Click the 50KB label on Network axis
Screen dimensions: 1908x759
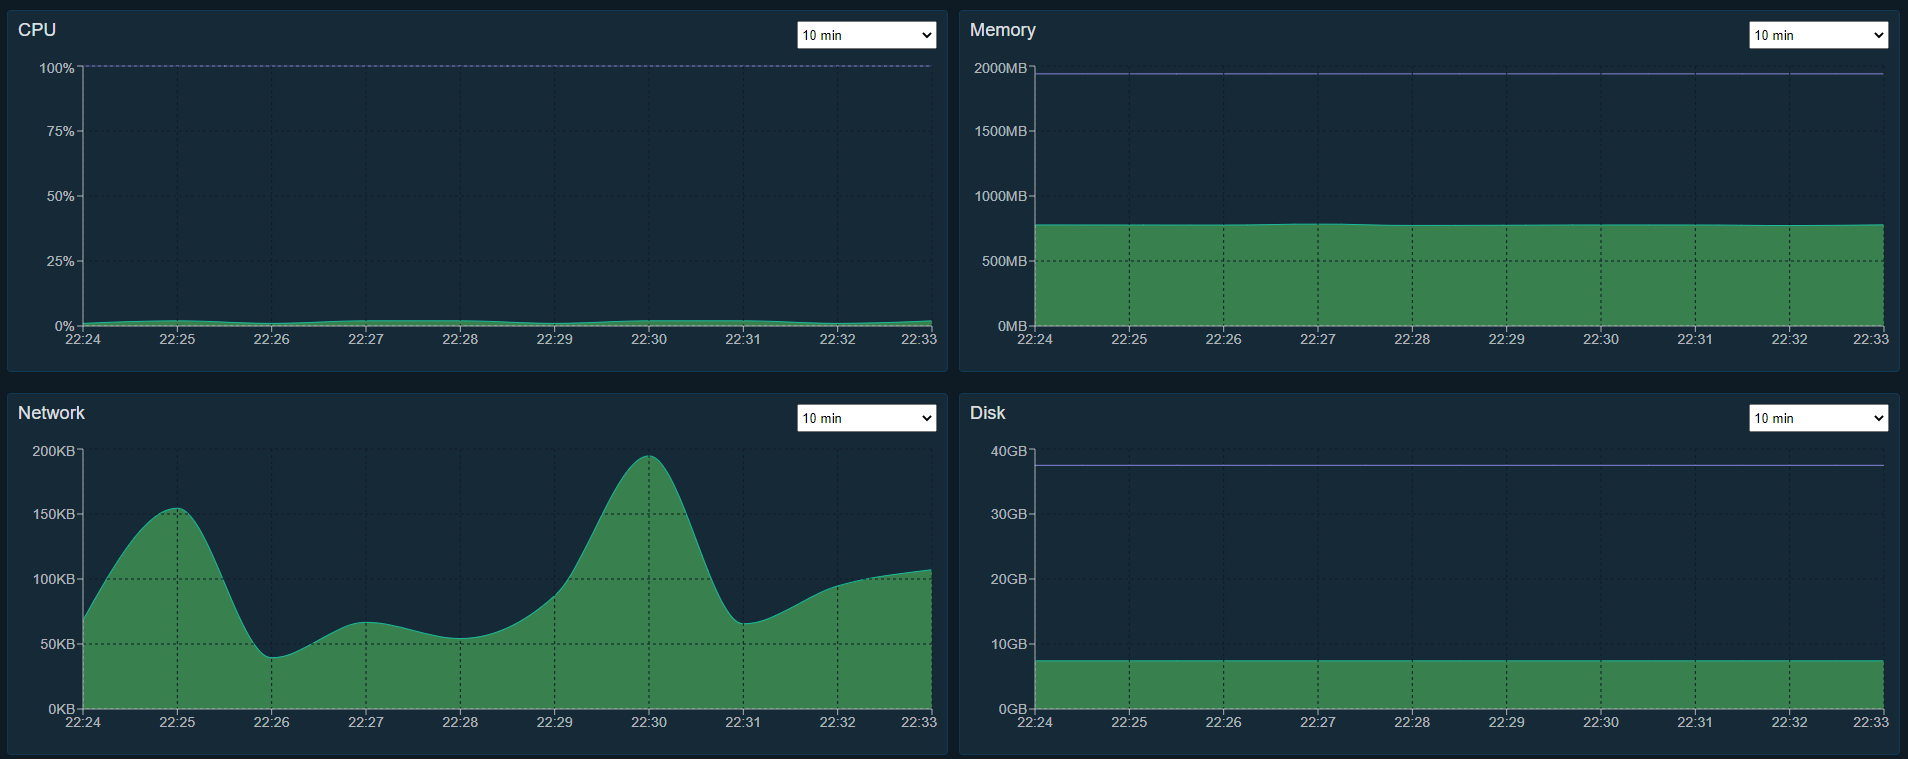coord(57,644)
